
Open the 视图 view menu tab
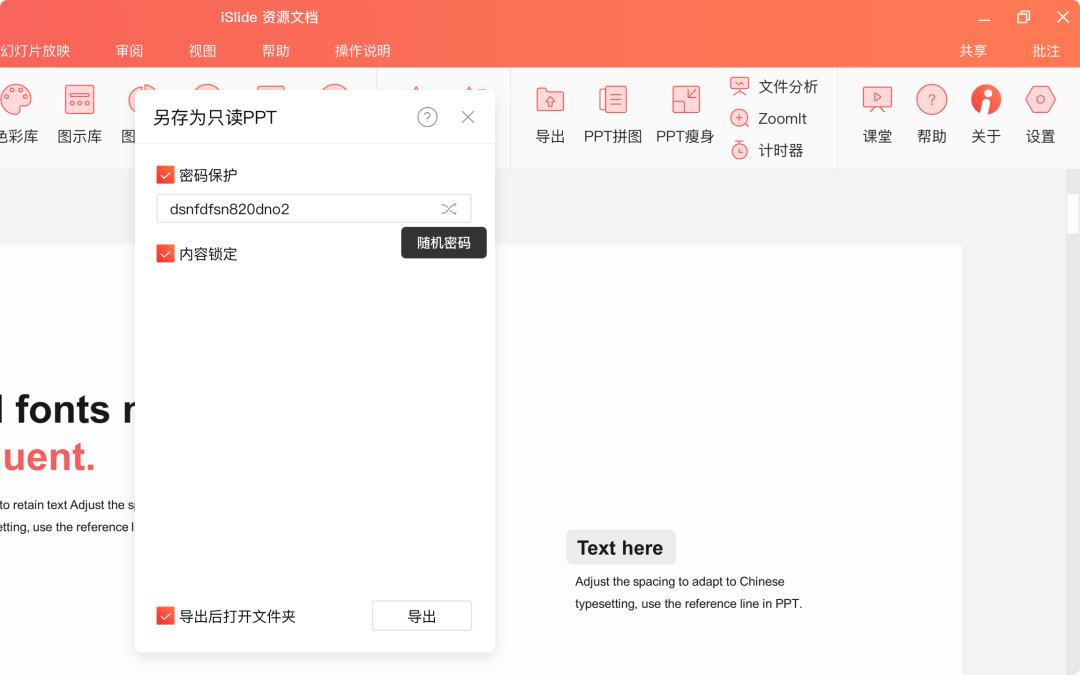202,50
